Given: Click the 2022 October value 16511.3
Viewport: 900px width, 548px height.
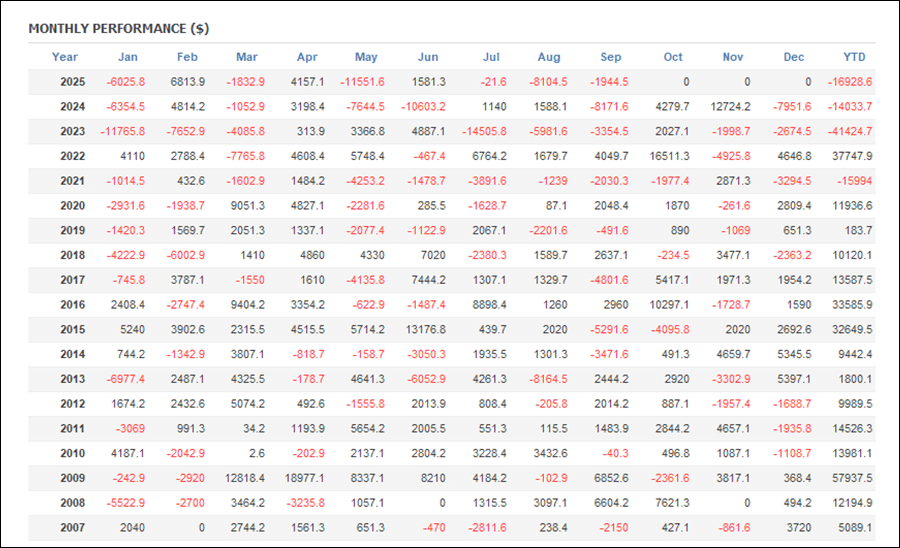Looking at the screenshot, I should click(667, 156).
